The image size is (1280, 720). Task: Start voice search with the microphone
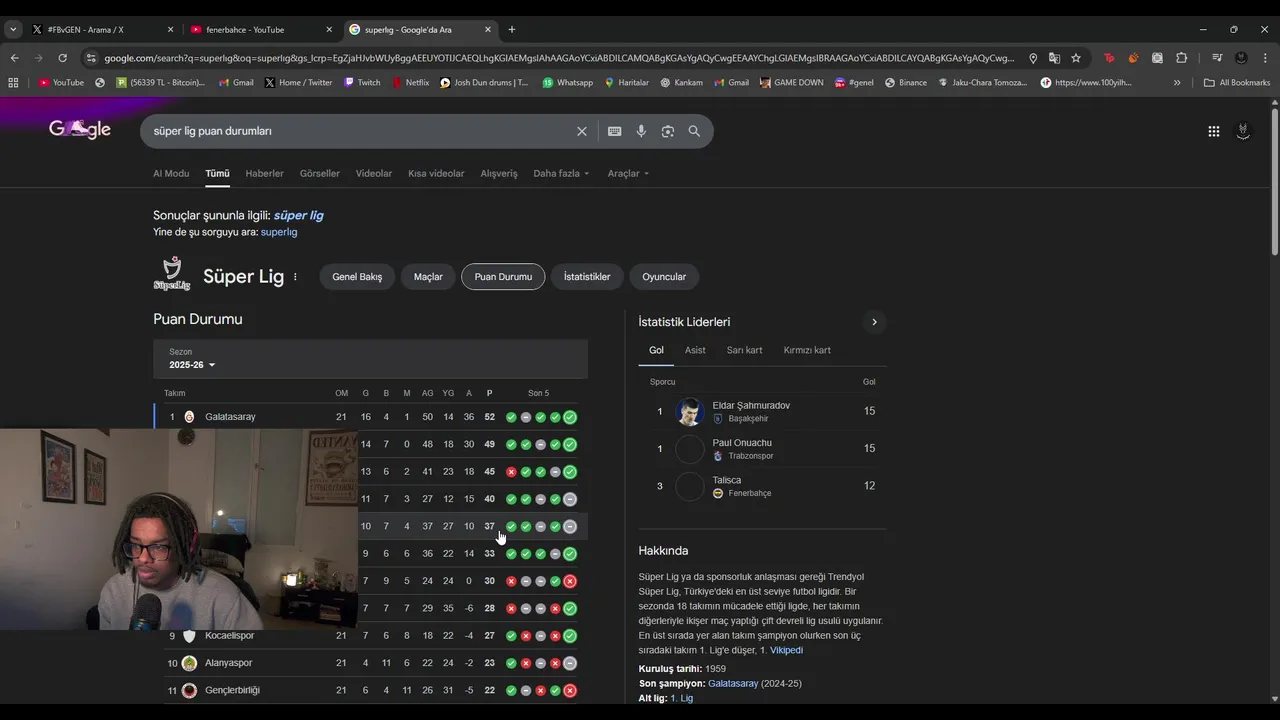click(641, 131)
